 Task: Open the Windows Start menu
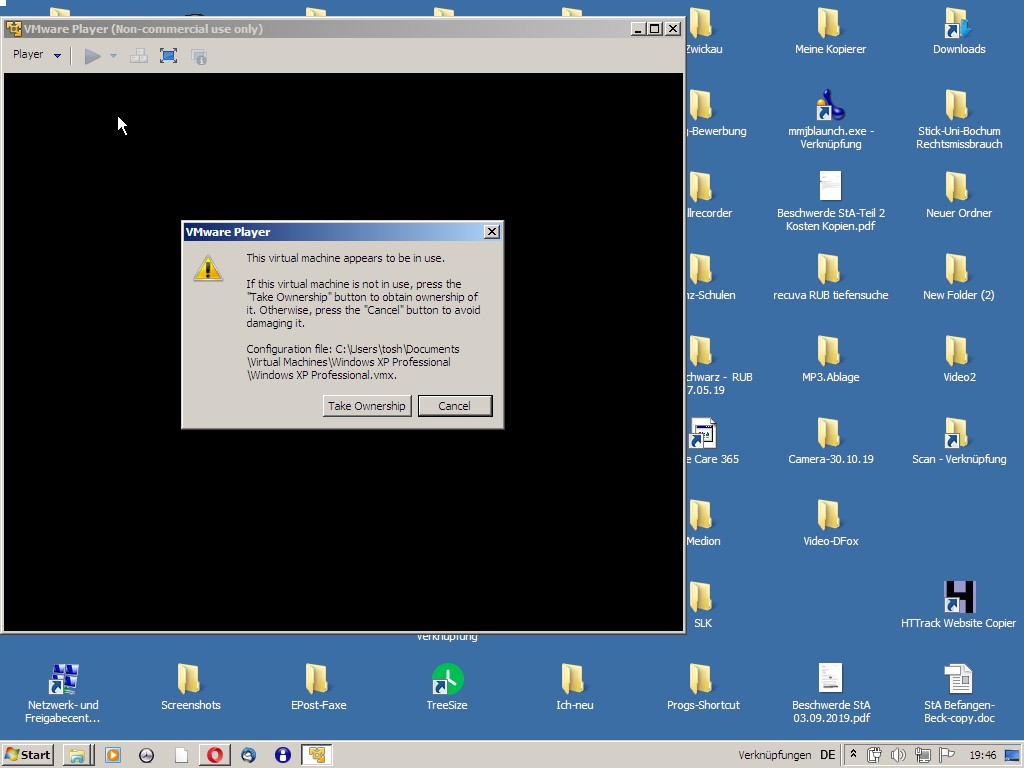click(28, 755)
